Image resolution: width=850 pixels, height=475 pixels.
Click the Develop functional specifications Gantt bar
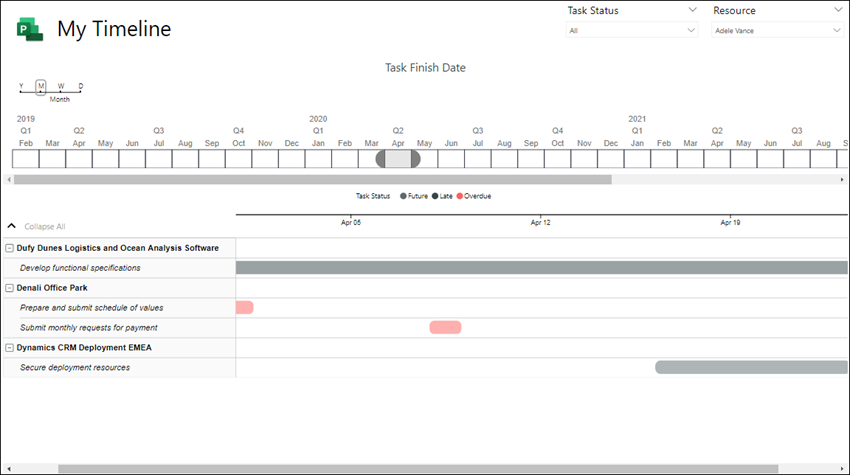coord(542,267)
